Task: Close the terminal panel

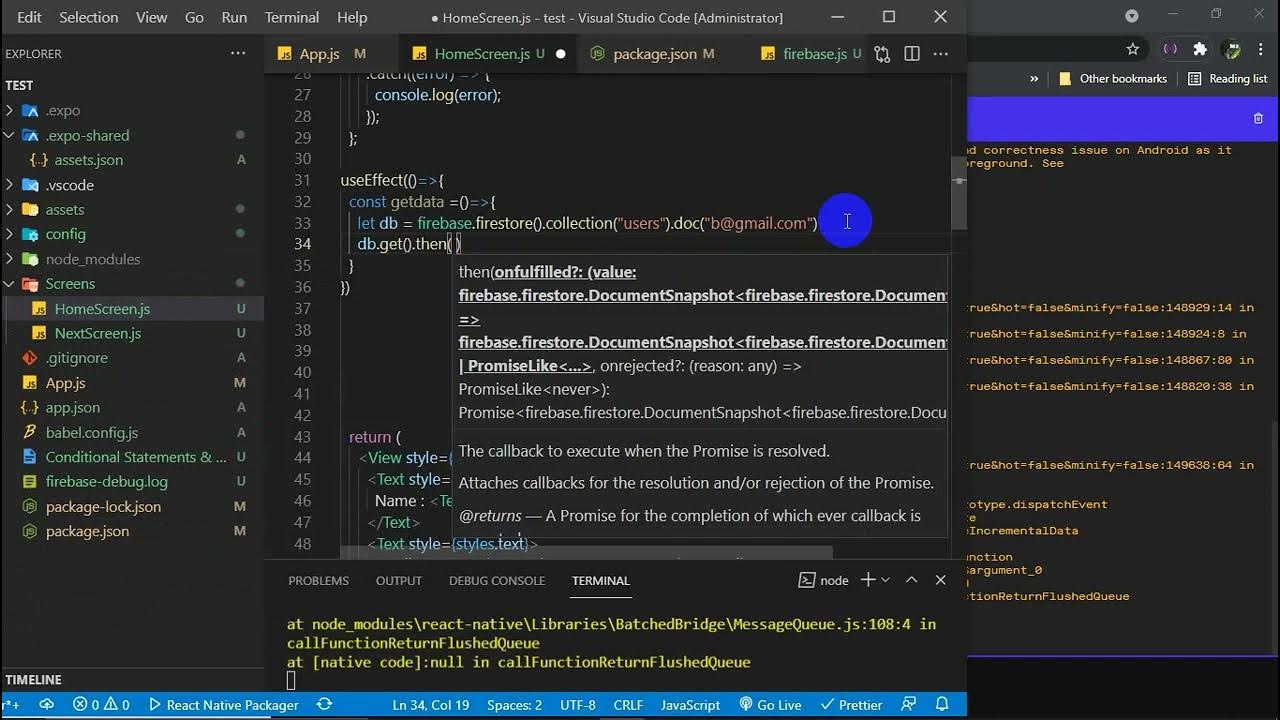Action: 941,580
